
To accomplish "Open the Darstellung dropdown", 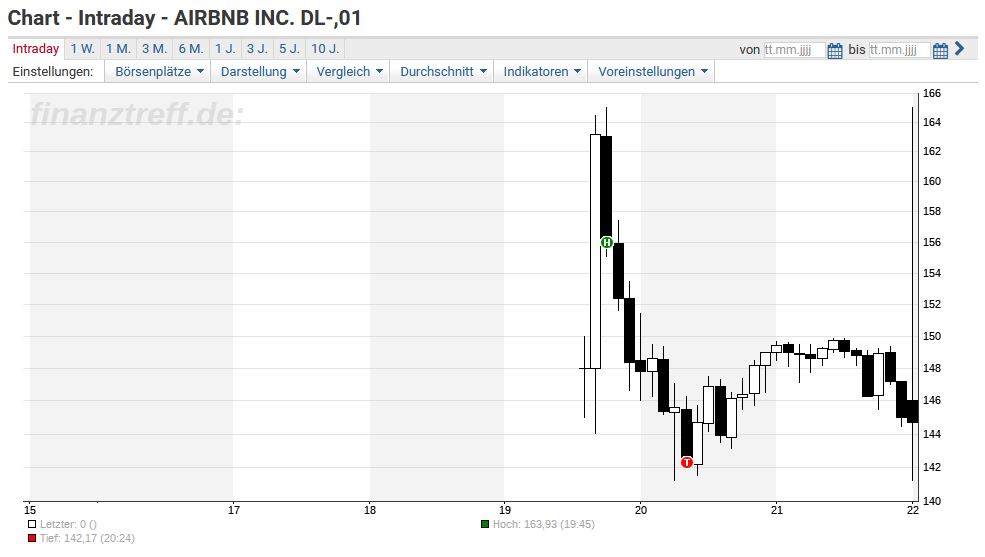I will tap(259, 72).
